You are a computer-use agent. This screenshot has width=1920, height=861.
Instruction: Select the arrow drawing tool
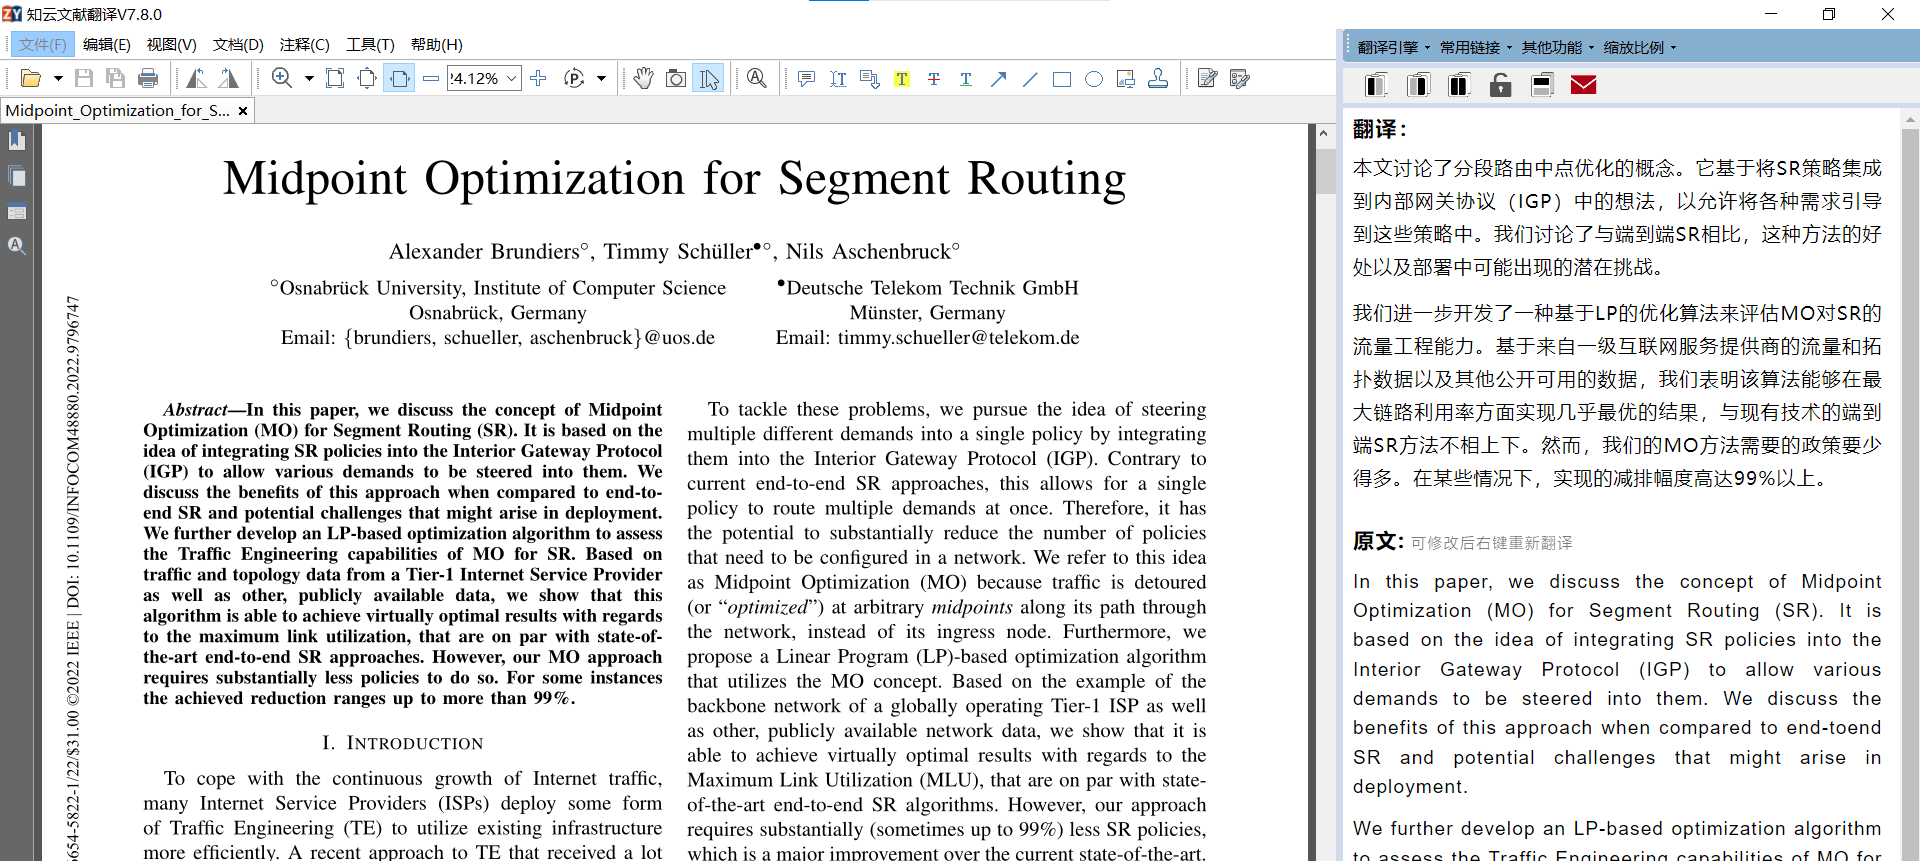coord(998,79)
